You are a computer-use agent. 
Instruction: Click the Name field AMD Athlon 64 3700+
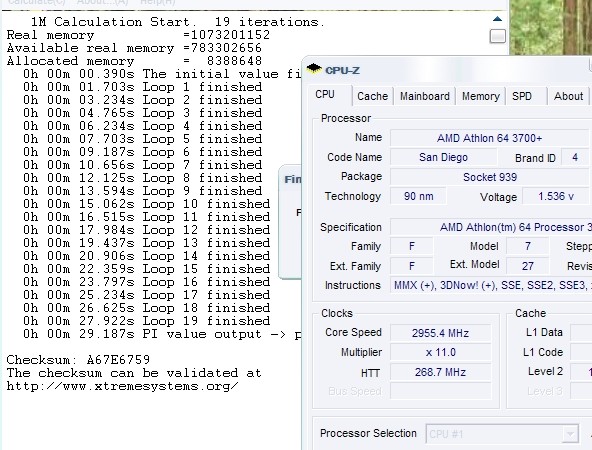click(x=489, y=138)
